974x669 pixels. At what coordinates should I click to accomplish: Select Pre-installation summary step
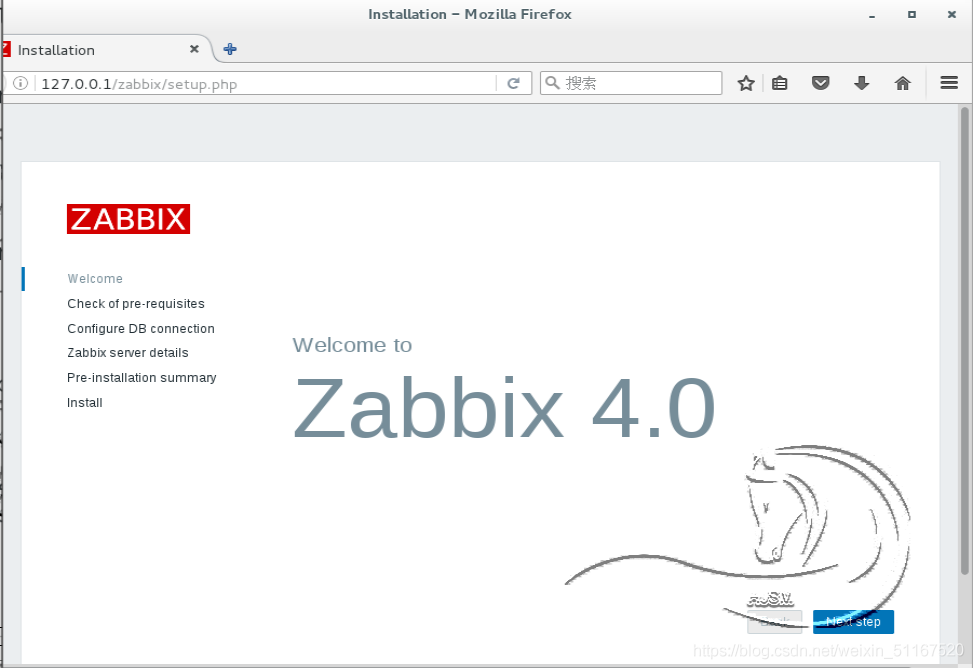142,378
